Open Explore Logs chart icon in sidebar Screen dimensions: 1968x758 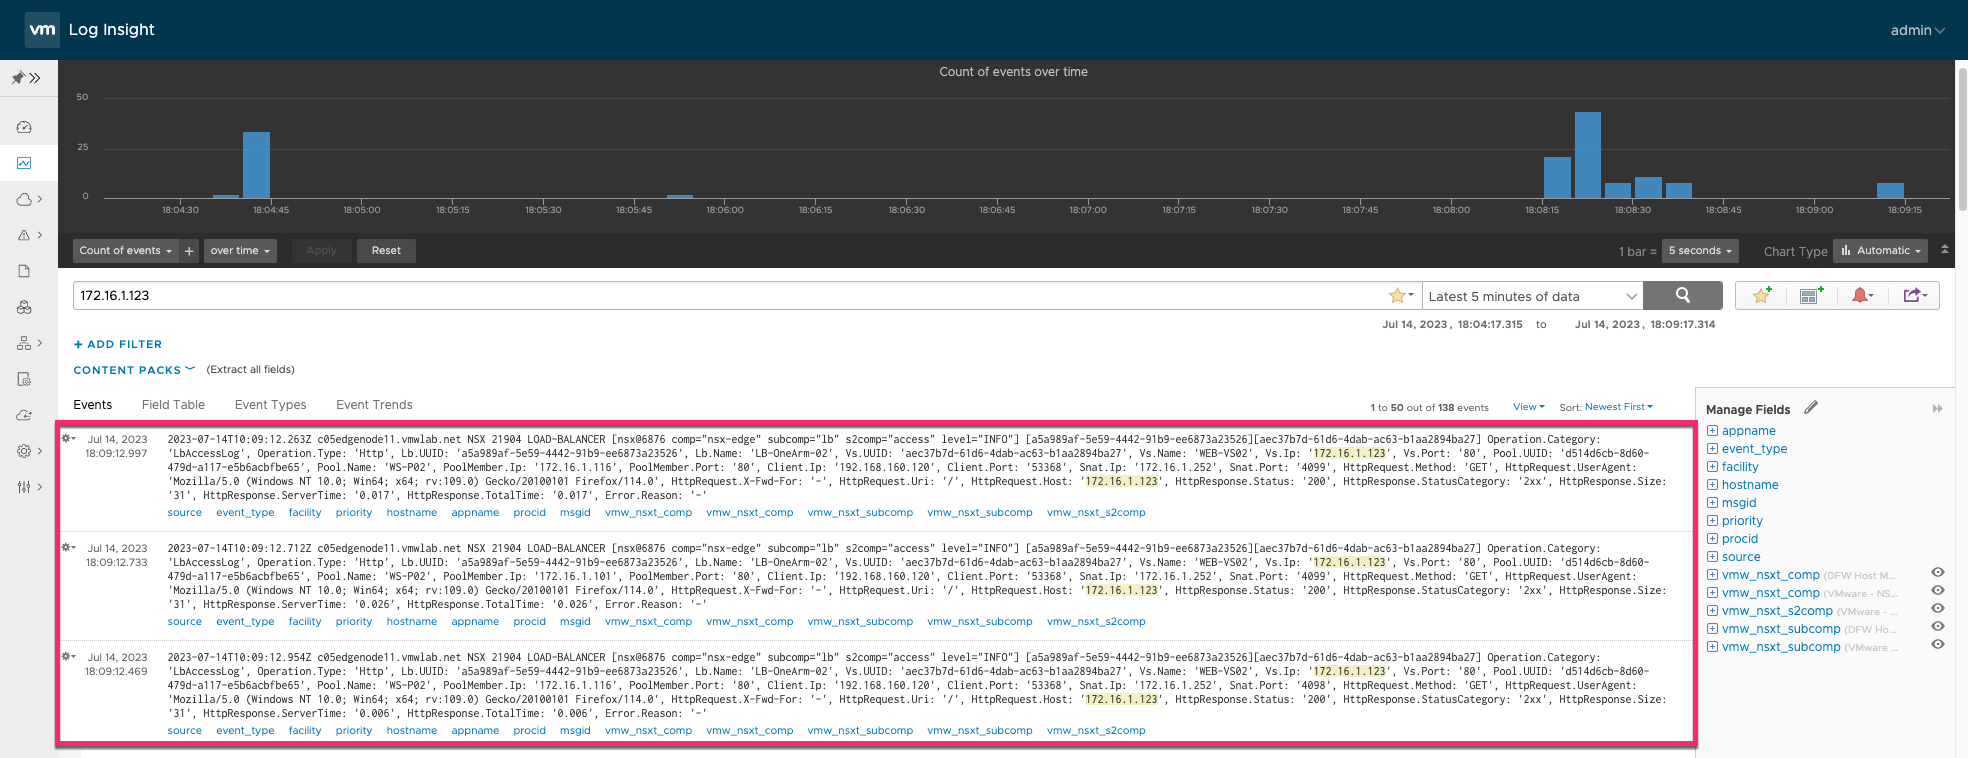(24, 163)
